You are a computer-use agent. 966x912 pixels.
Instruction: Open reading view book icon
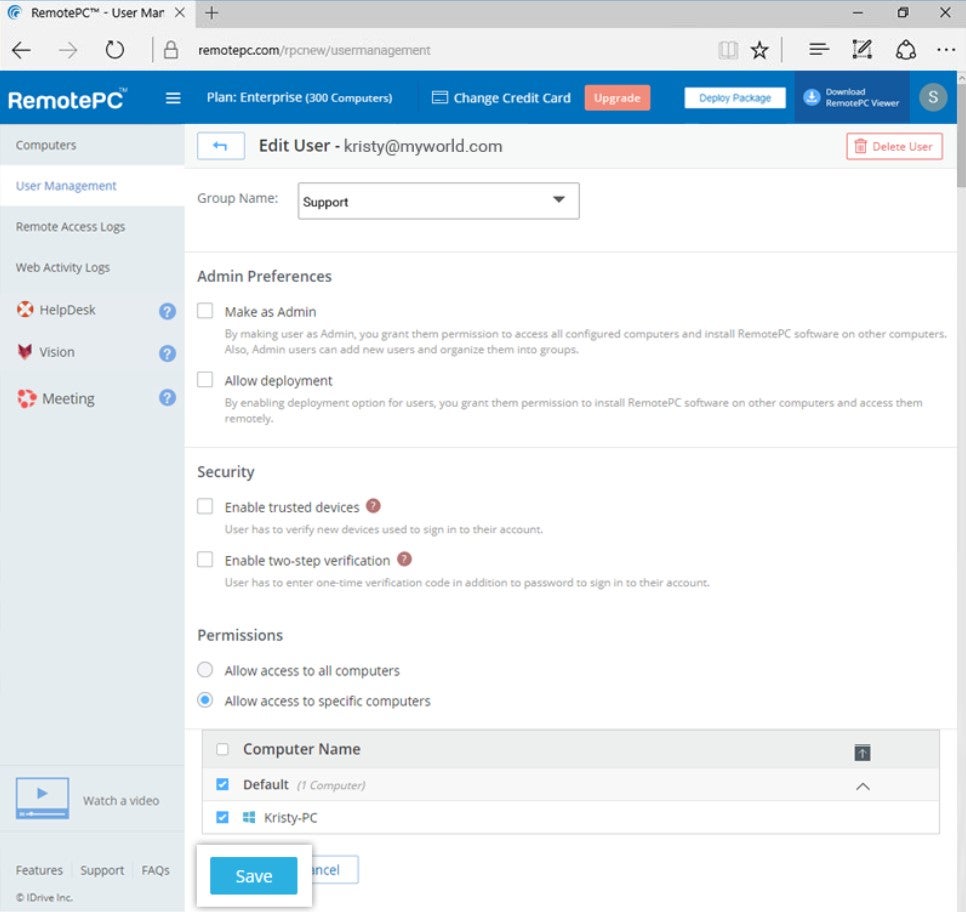[x=728, y=50]
